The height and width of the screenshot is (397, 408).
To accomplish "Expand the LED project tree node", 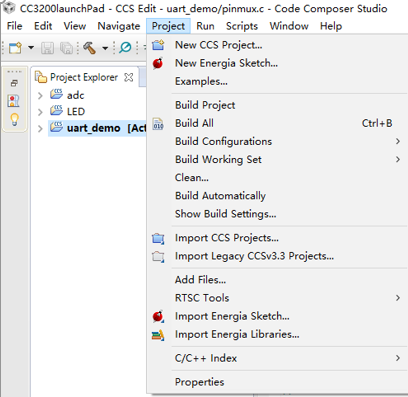I will coord(40,112).
